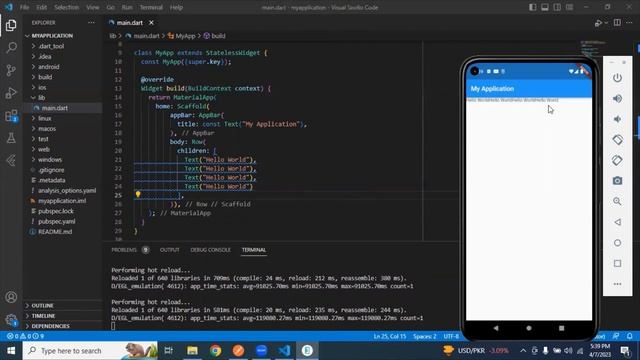The width and height of the screenshot is (640, 360).
Task: Click emulator toolbar back triangle
Action: click(x=618, y=222)
